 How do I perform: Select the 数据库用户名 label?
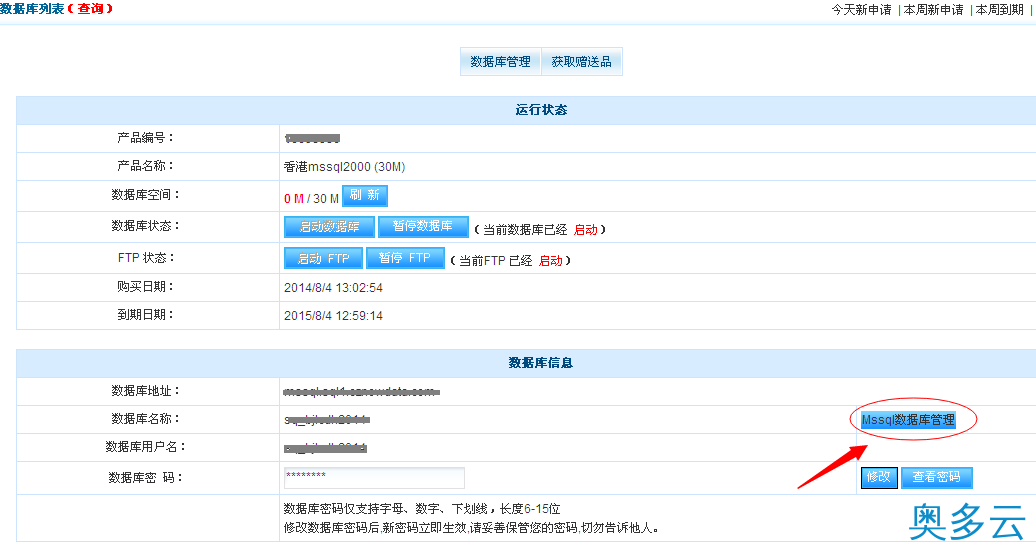[146, 447]
